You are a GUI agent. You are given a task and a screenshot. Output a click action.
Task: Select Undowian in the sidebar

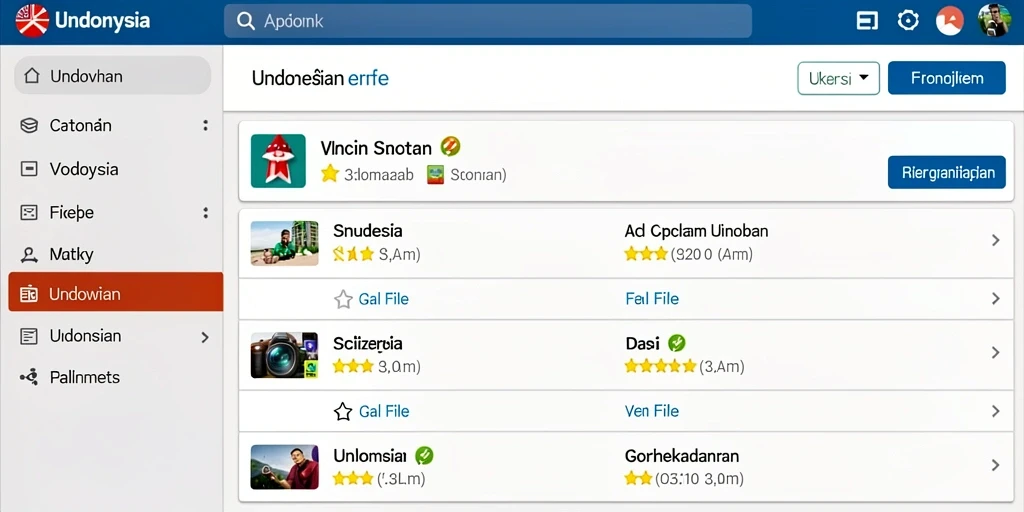[x=116, y=292]
